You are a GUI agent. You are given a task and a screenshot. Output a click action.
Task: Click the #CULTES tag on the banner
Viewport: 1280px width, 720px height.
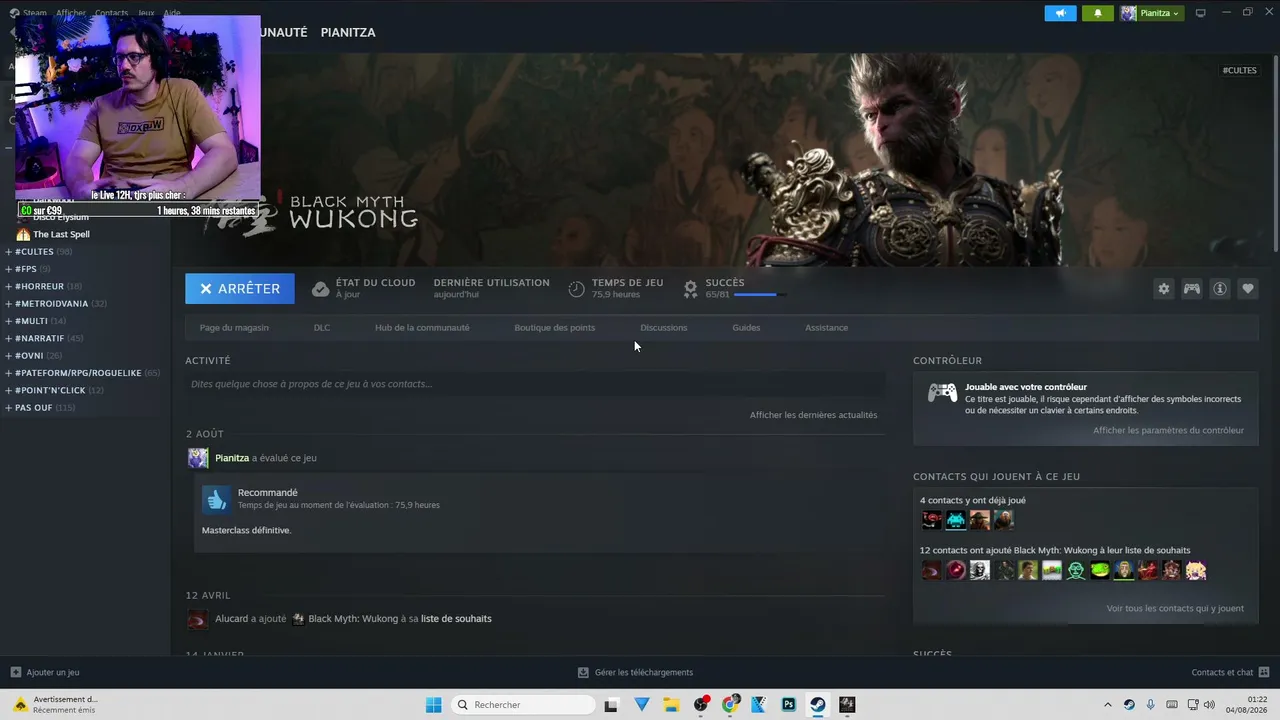tap(1240, 71)
